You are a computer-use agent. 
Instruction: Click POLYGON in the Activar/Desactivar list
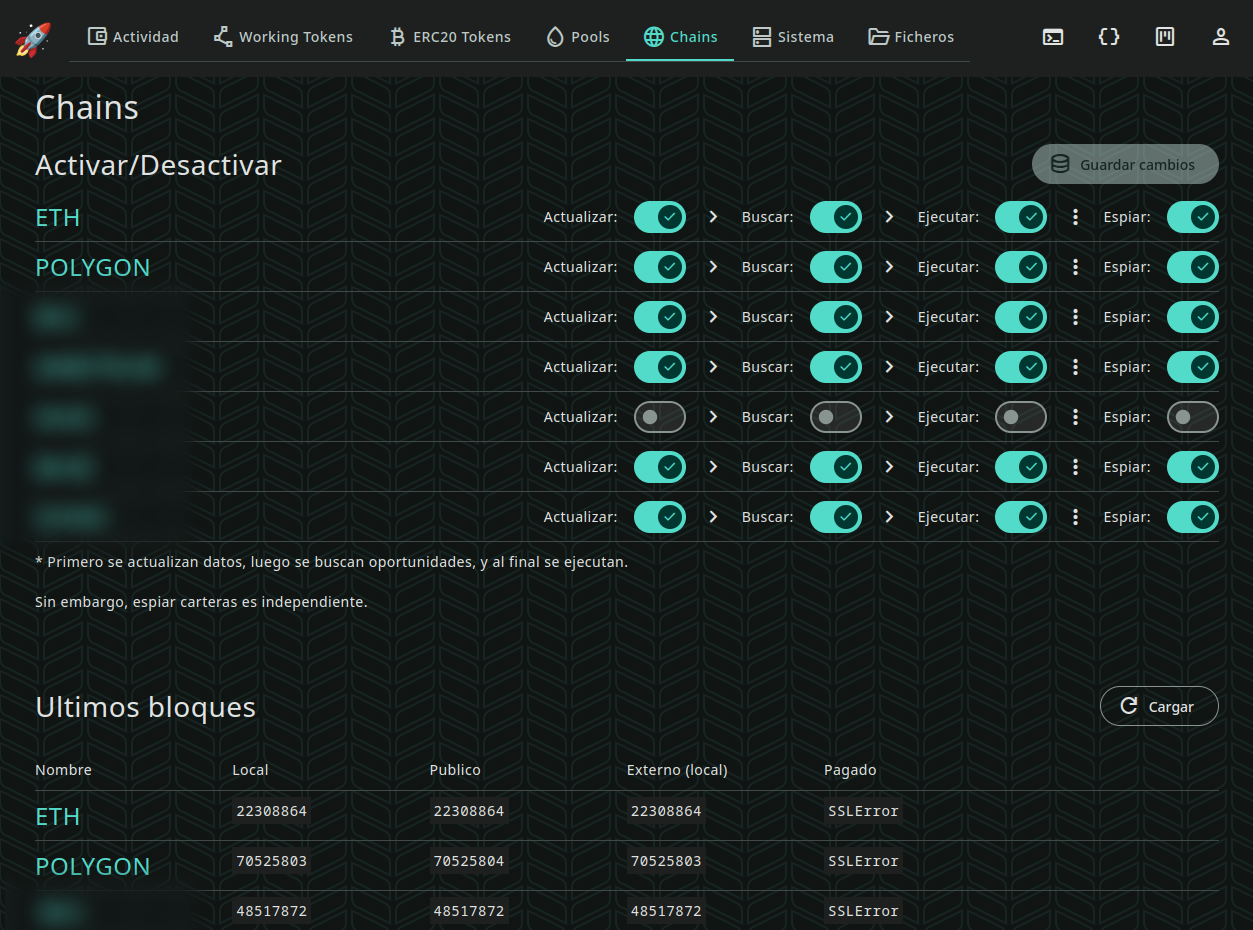point(93,268)
